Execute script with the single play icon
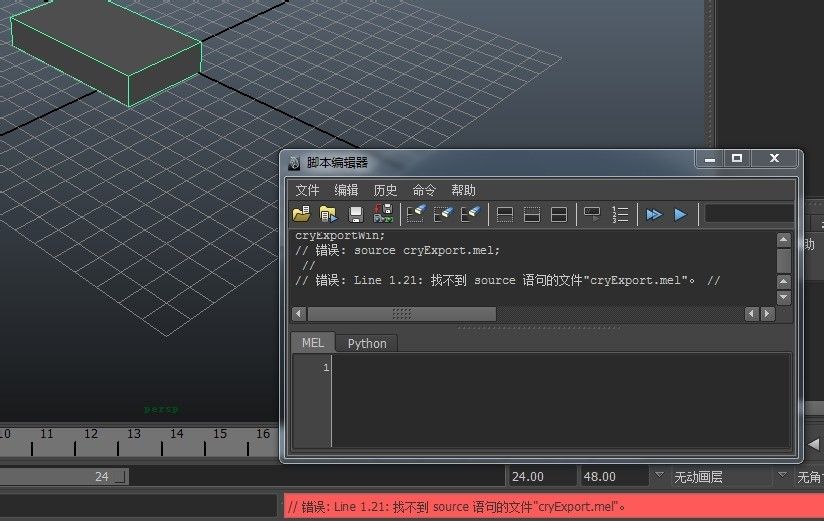Image resolution: width=824 pixels, height=521 pixels. click(680, 214)
